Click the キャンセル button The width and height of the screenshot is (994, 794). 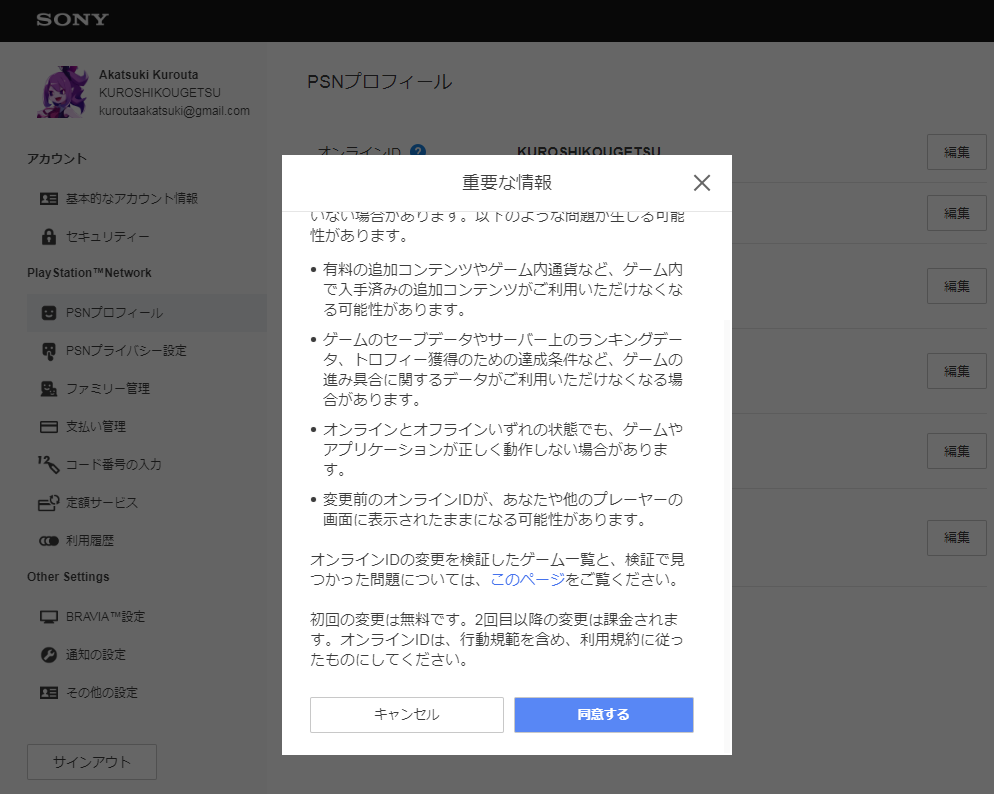[406, 715]
